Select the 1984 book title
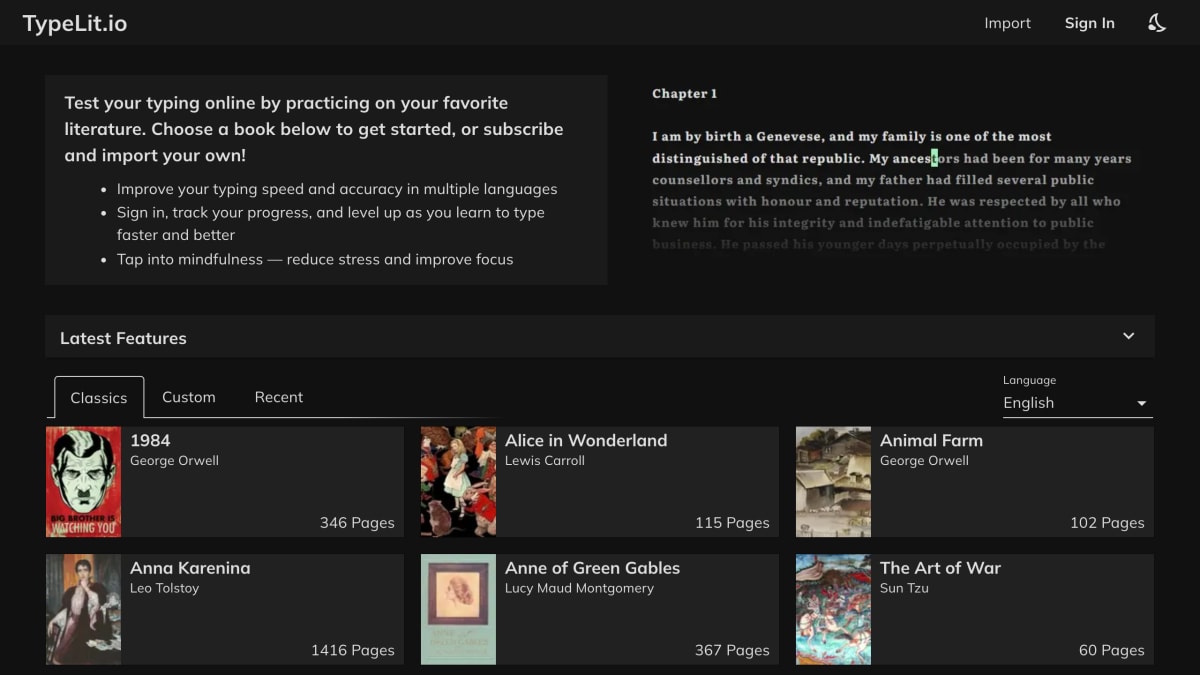Screen dimensions: 1200x675 tap(150, 440)
